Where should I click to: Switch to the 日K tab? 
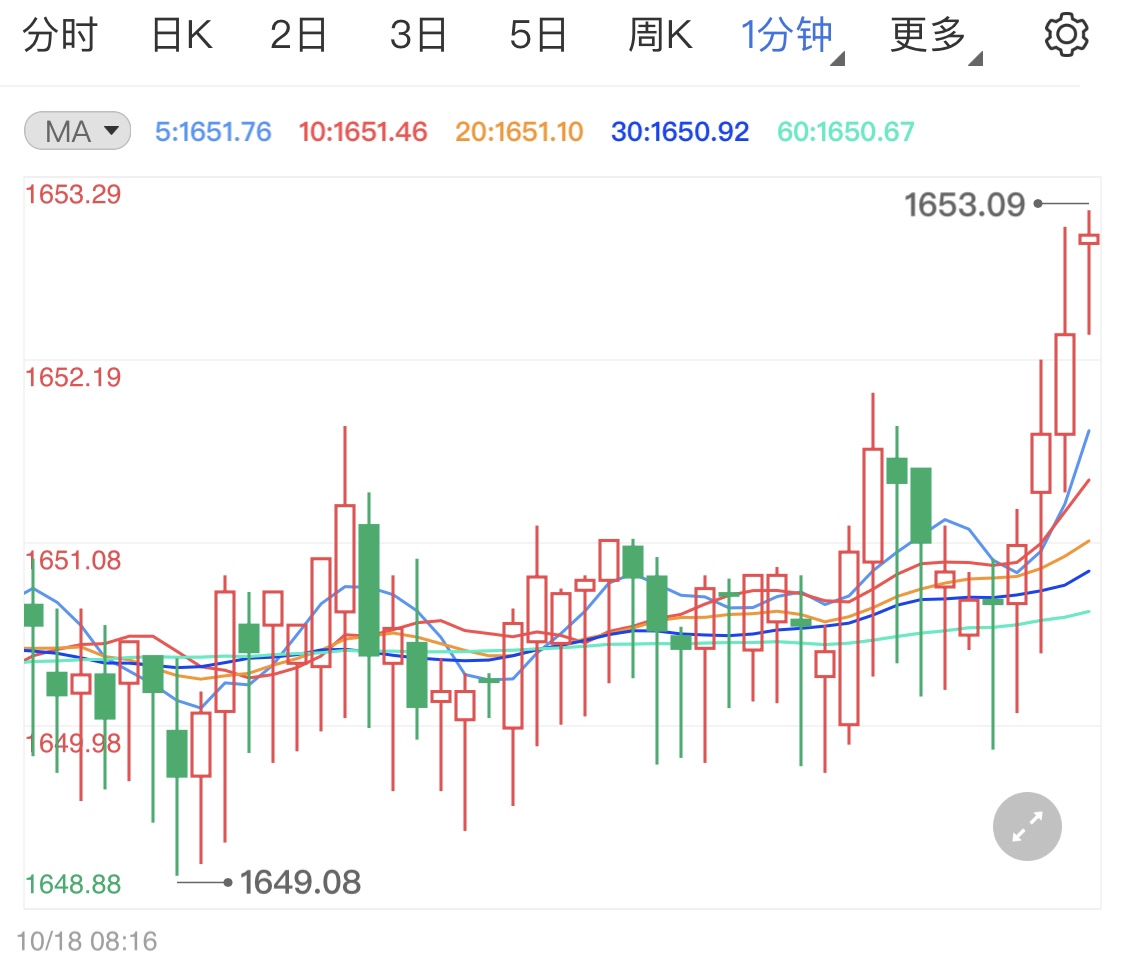point(182,34)
